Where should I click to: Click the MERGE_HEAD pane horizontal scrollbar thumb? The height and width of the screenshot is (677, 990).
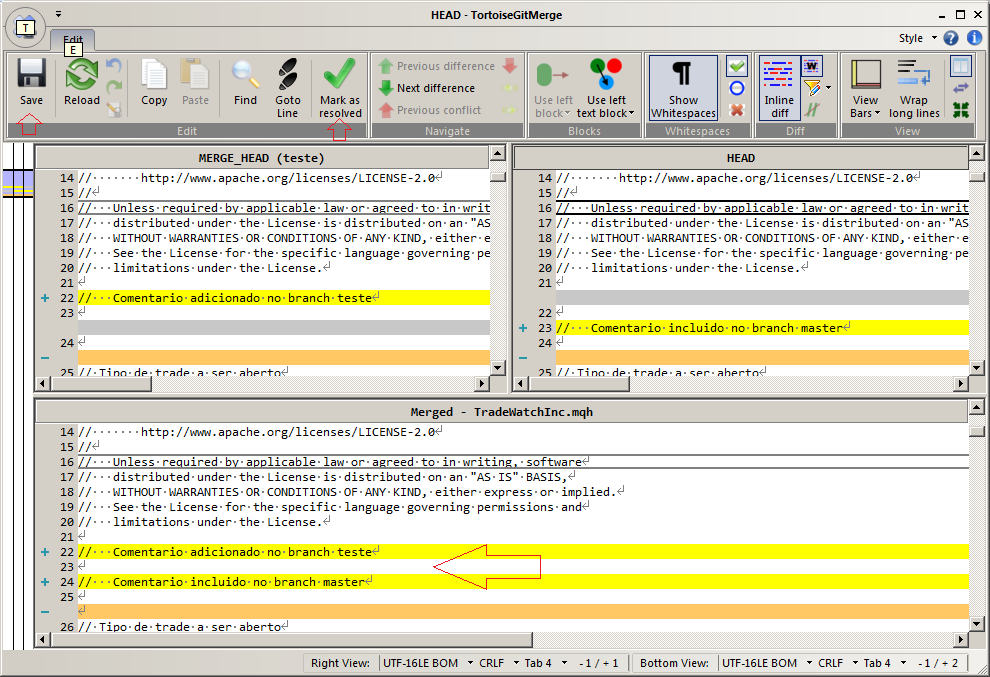click(x=100, y=383)
